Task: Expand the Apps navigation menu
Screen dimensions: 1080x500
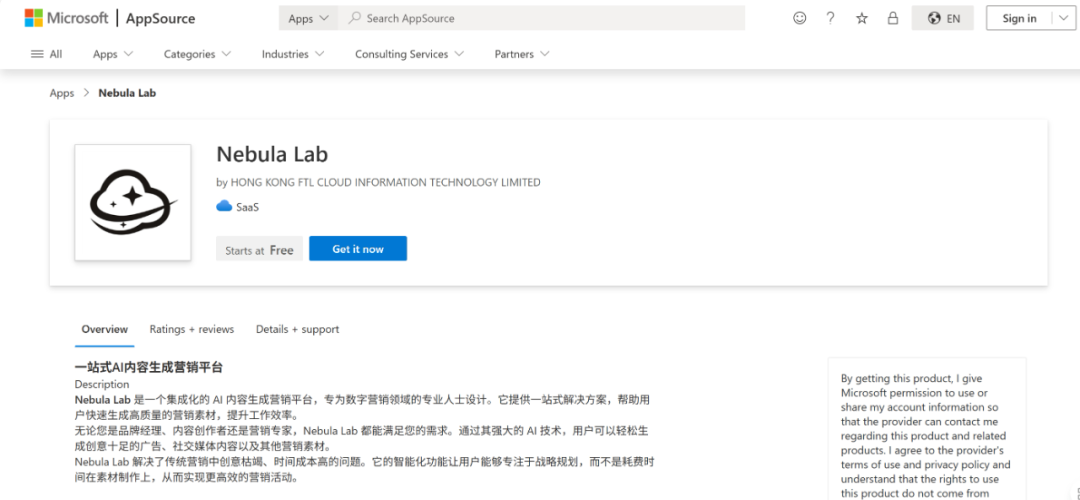Action: tap(113, 54)
